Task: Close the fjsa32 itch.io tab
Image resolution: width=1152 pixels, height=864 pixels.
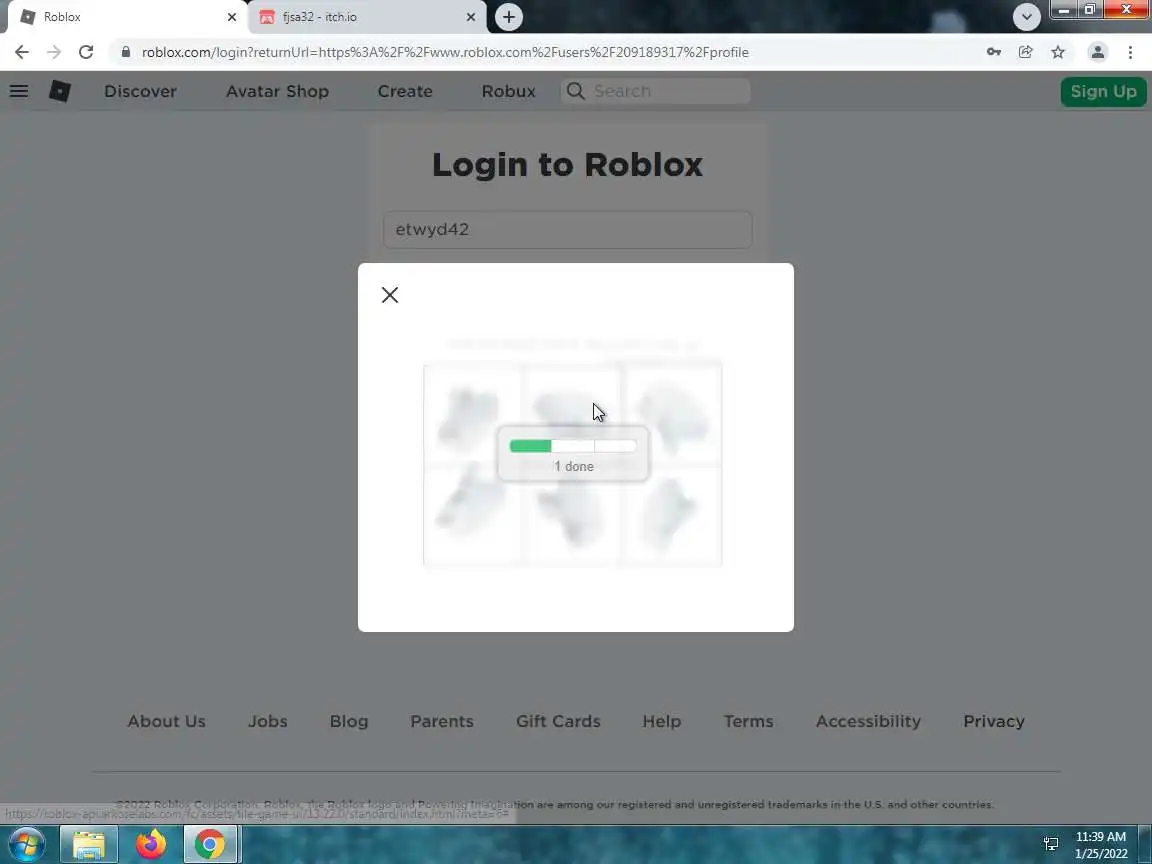Action: click(471, 17)
